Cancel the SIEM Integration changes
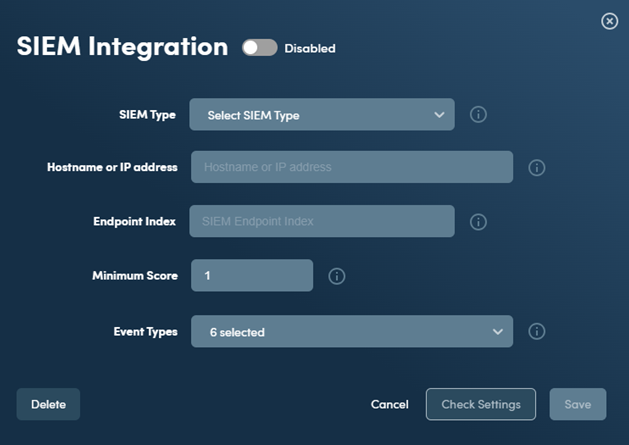Image resolution: width=629 pixels, height=445 pixels. 390,404
